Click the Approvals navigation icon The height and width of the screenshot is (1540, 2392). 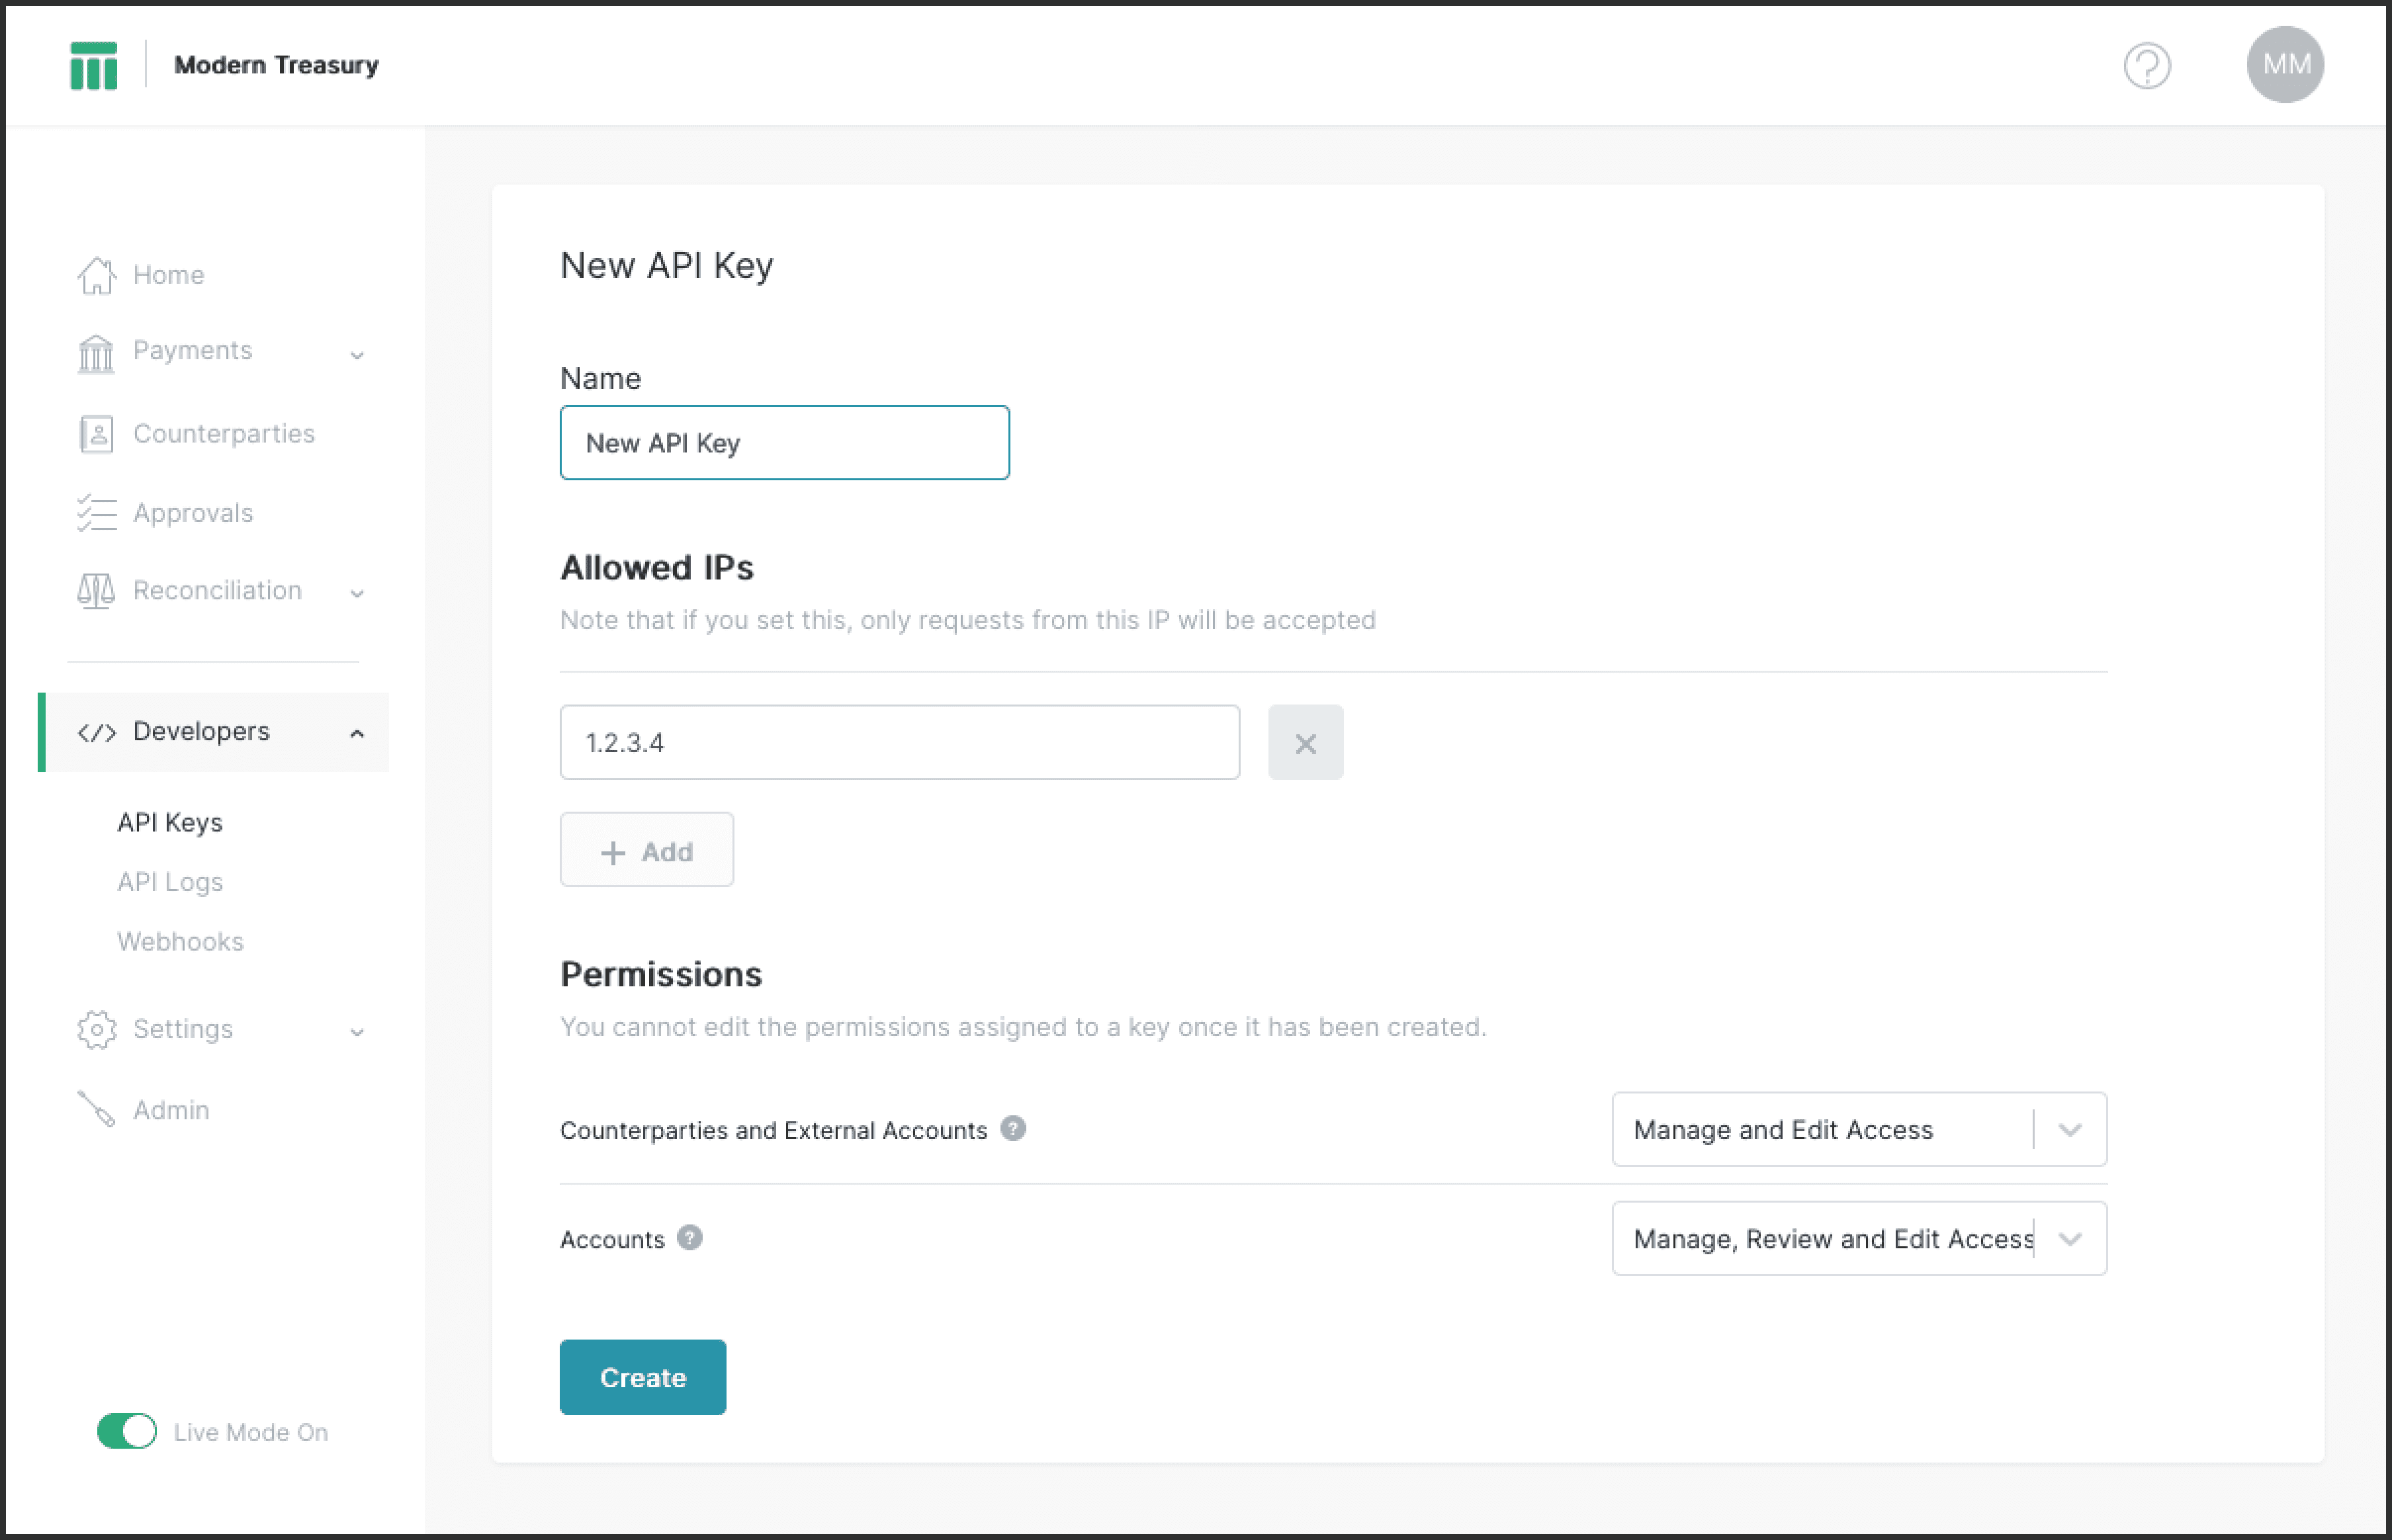tap(93, 512)
